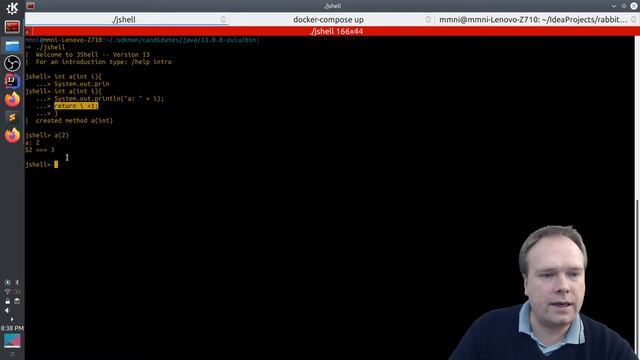This screenshot has width=640, height=360.
Task: Click the '$2 ==> 3' result line
Action: (x=40, y=150)
